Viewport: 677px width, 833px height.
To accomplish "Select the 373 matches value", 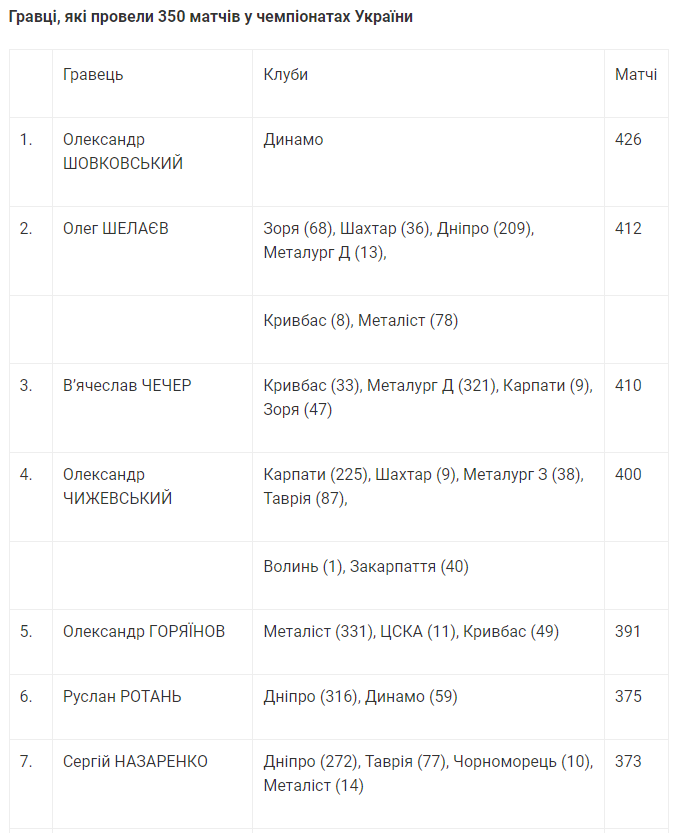I will pos(628,761).
